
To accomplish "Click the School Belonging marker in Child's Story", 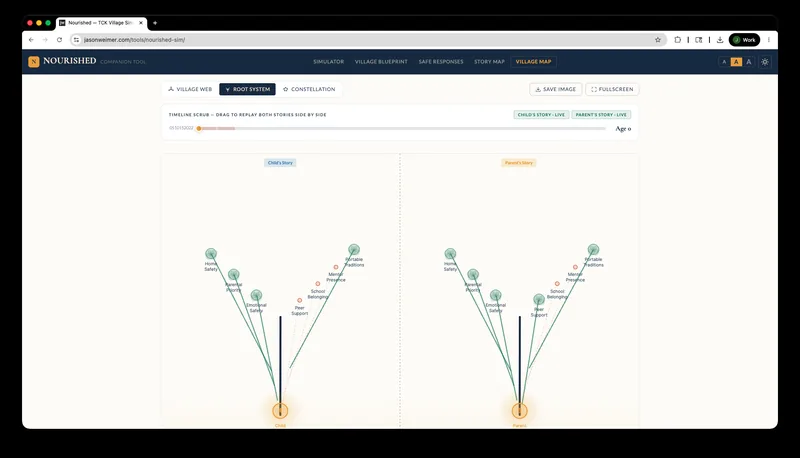I will pos(317,284).
